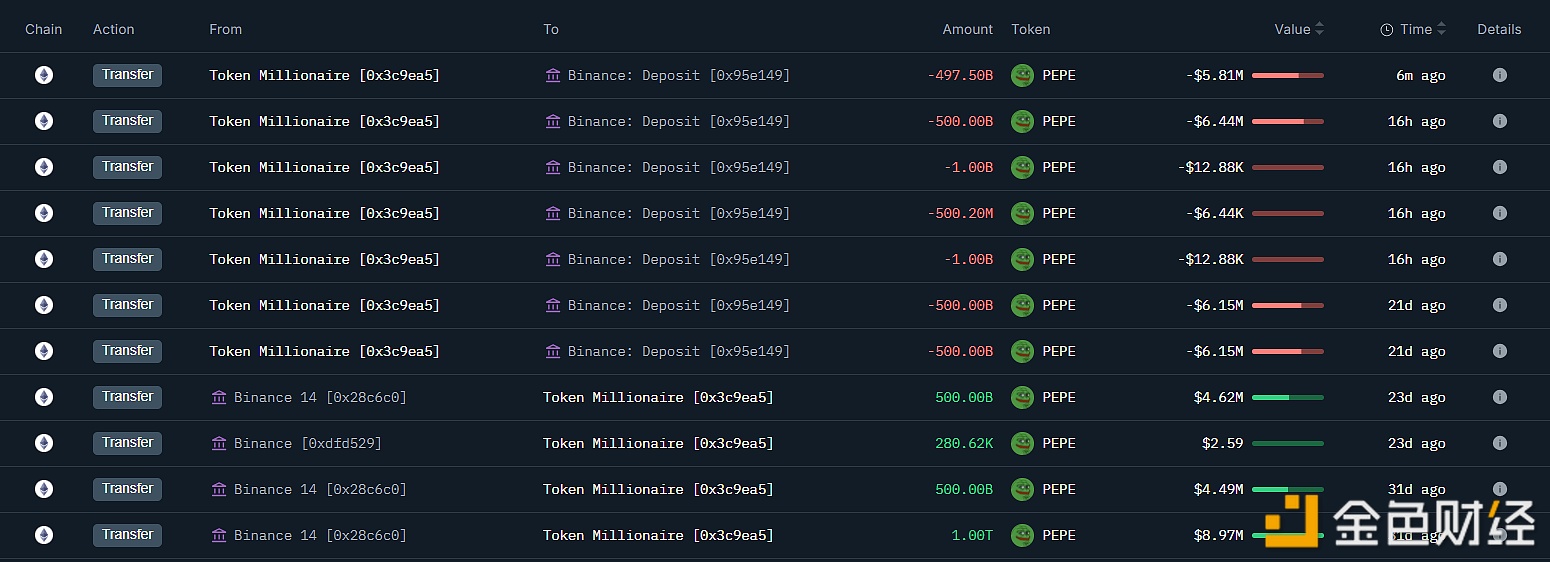Open Token Millionaire sender in -497.50B row
The image size is (1550, 562).
(324, 75)
